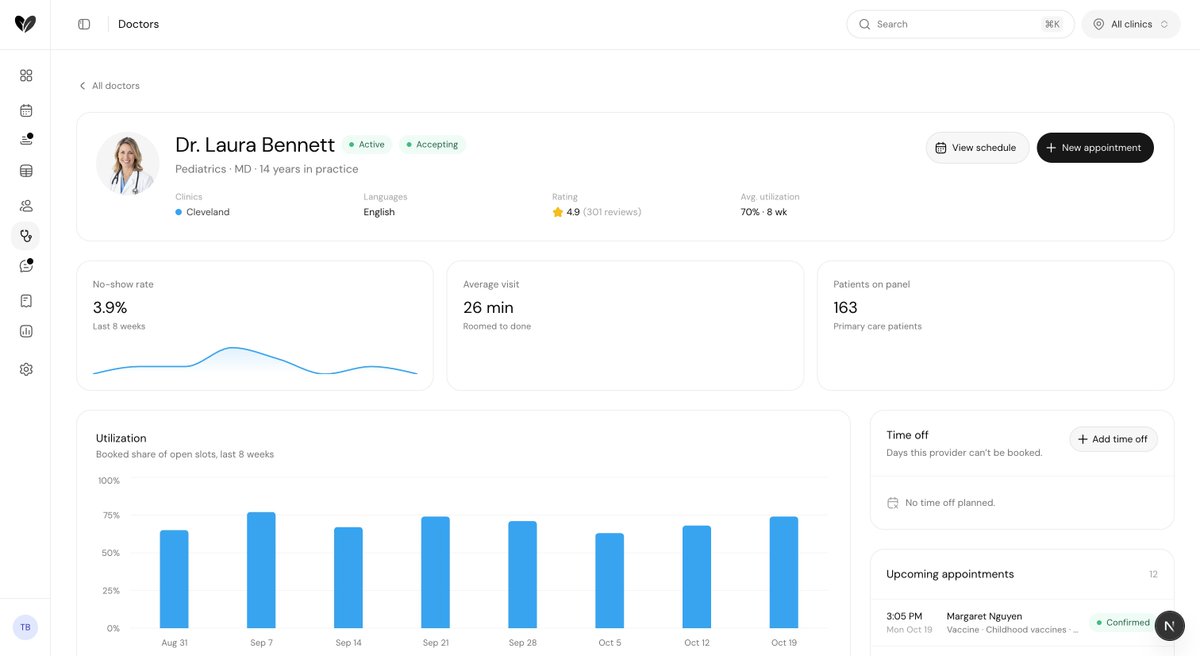Image resolution: width=1200 pixels, height=656 pixels.
Task: Click the Doctors page title
Action: [x=138, y=24]
